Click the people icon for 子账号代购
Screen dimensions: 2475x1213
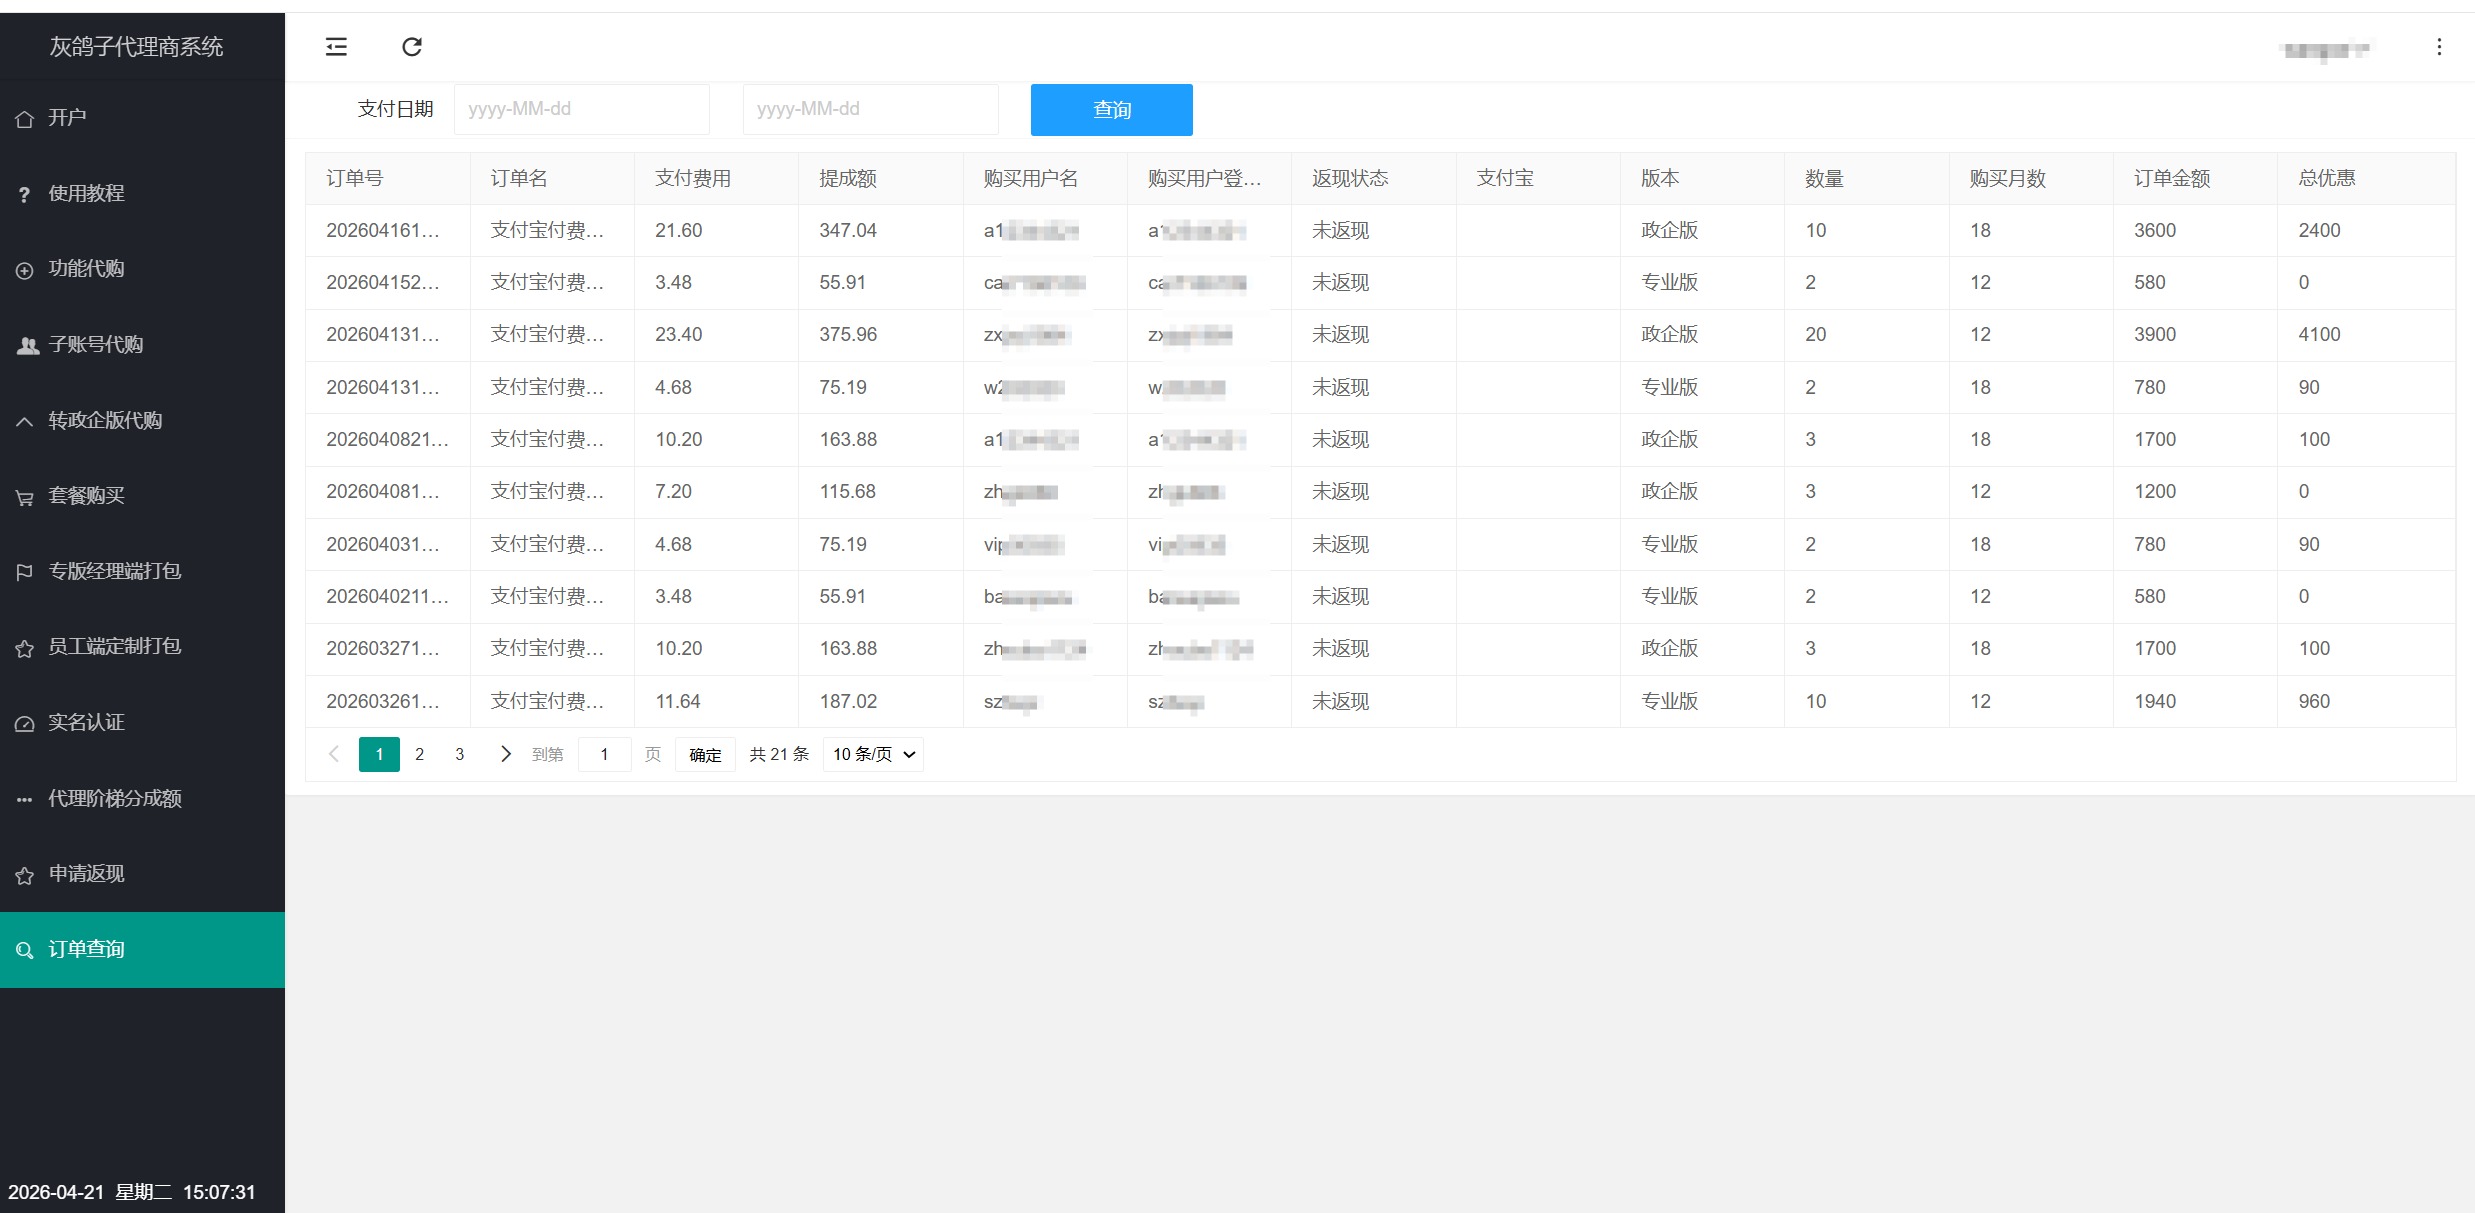[27, 346]
